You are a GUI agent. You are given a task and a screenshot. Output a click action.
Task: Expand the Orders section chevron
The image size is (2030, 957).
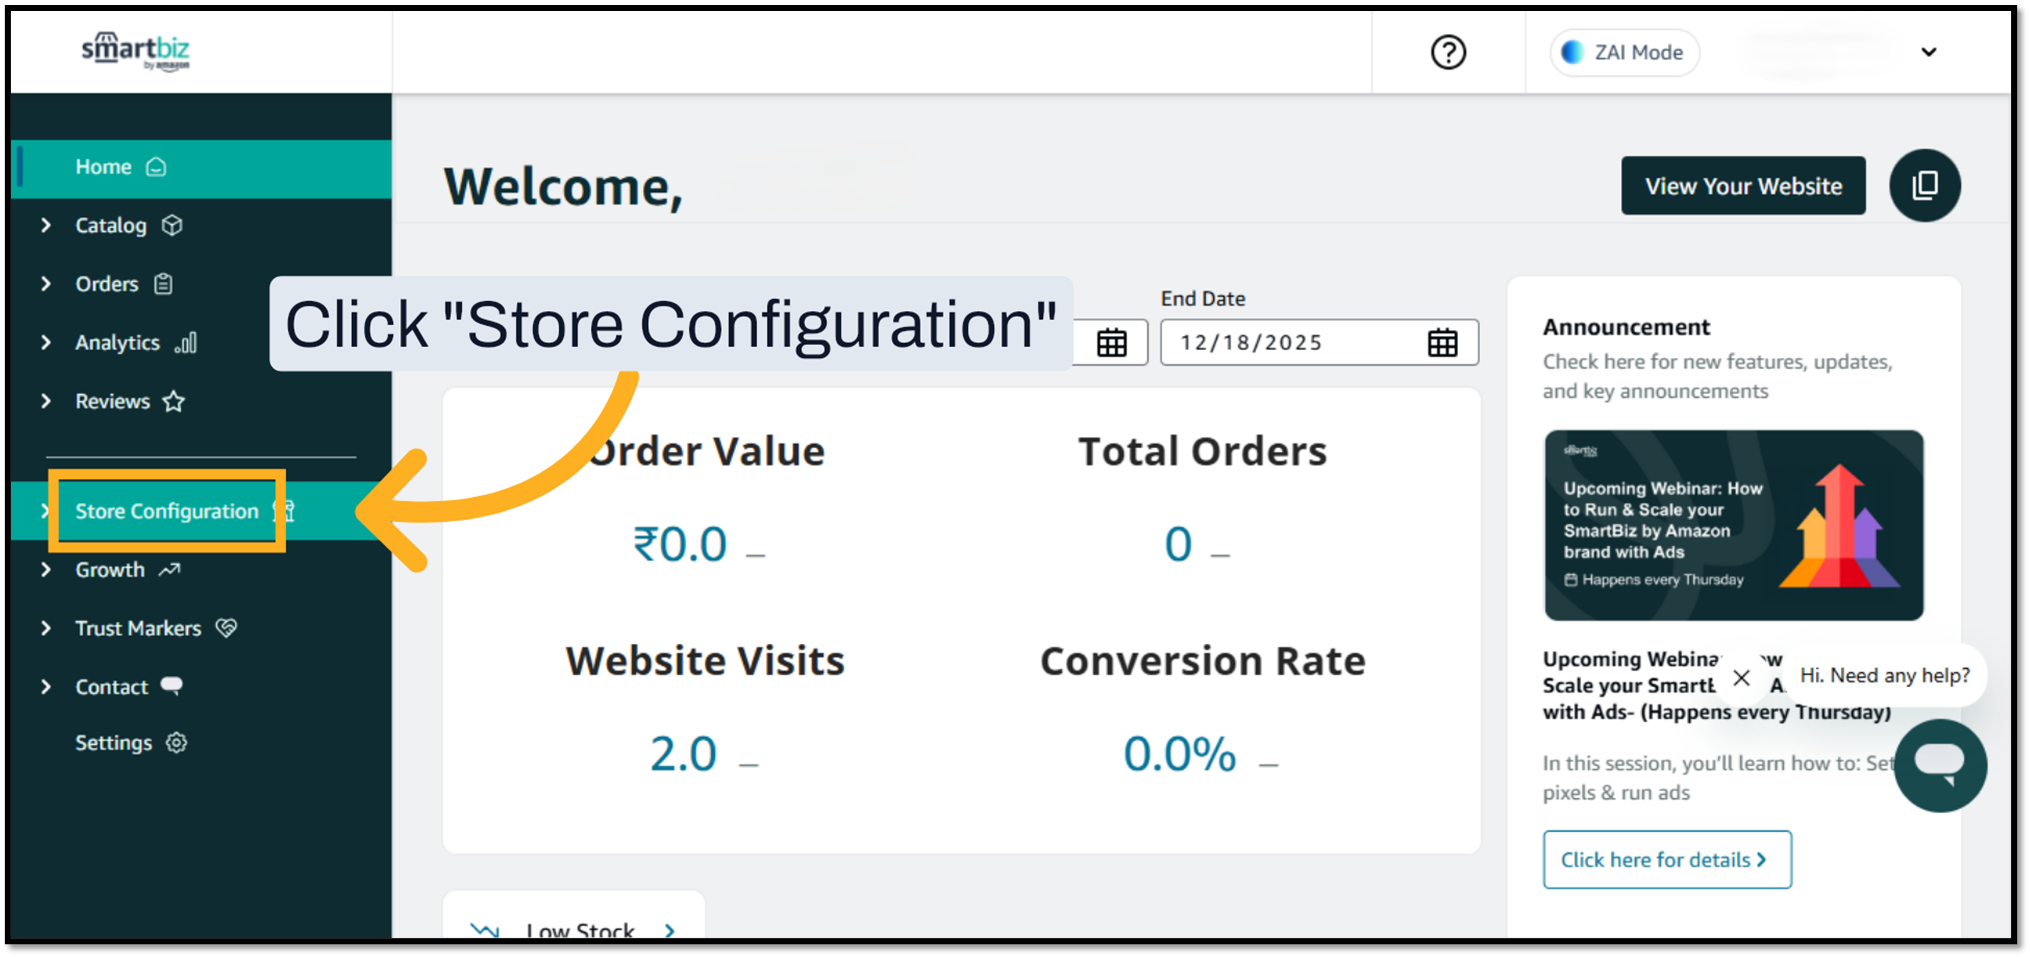[x=46, y=284]
